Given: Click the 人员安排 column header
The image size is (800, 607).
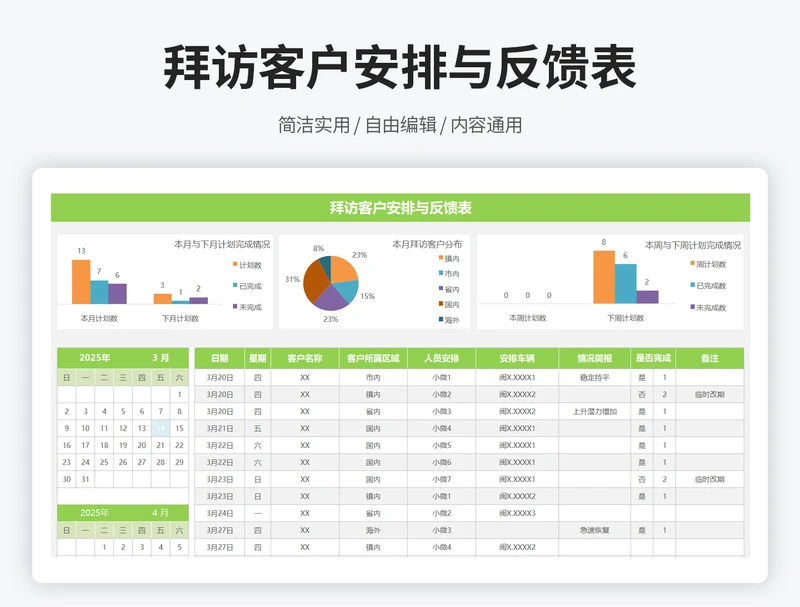Looking at the screenshot, I should tap(441, 358).
